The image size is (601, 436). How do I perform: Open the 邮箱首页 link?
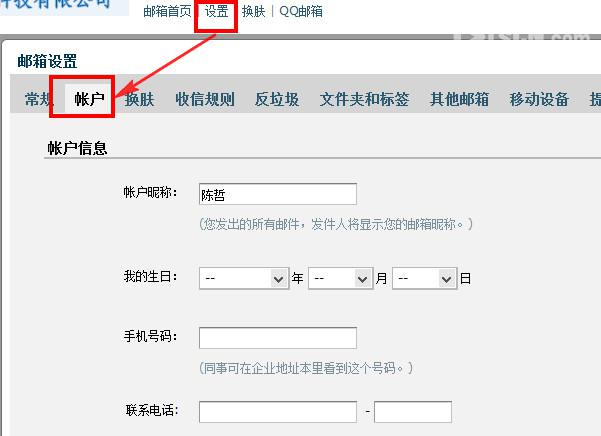[167, 11]
